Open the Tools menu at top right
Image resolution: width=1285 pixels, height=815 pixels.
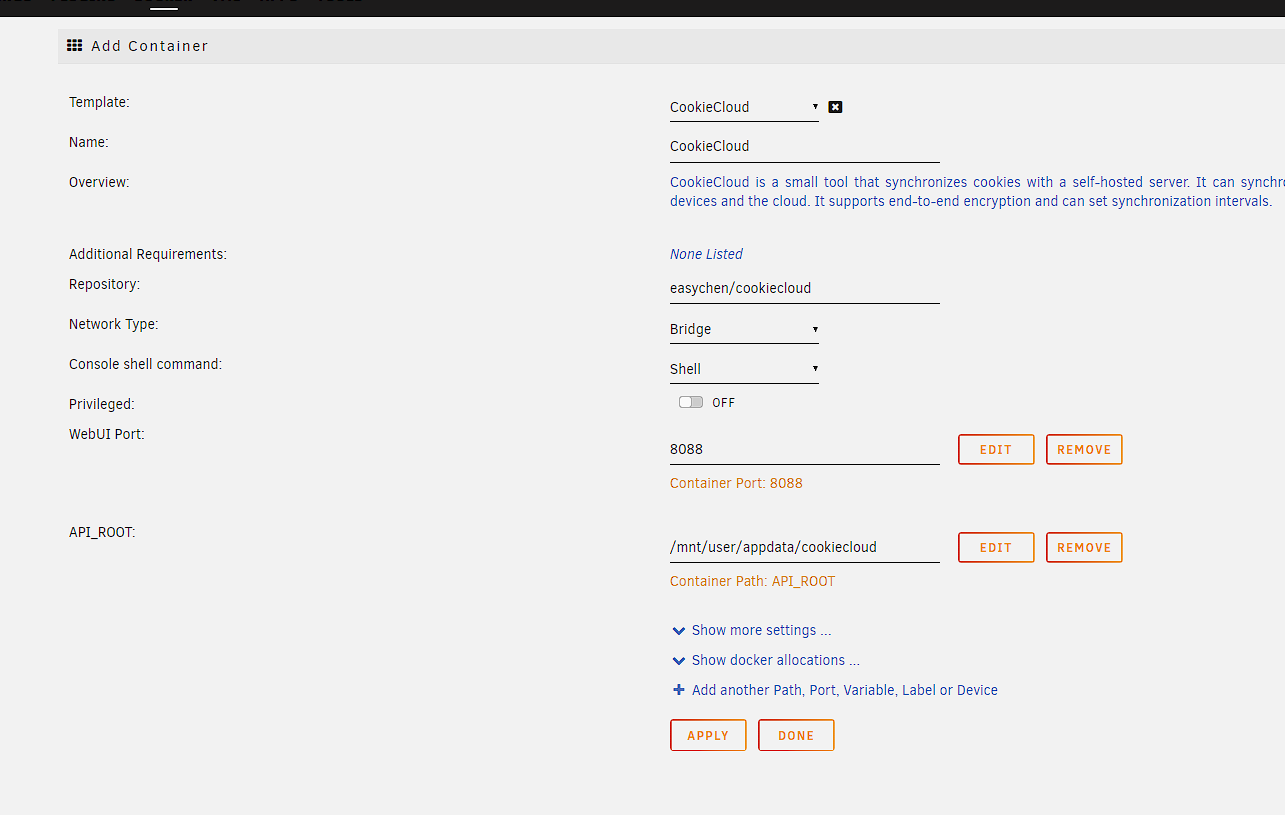[x=340, y=2]
